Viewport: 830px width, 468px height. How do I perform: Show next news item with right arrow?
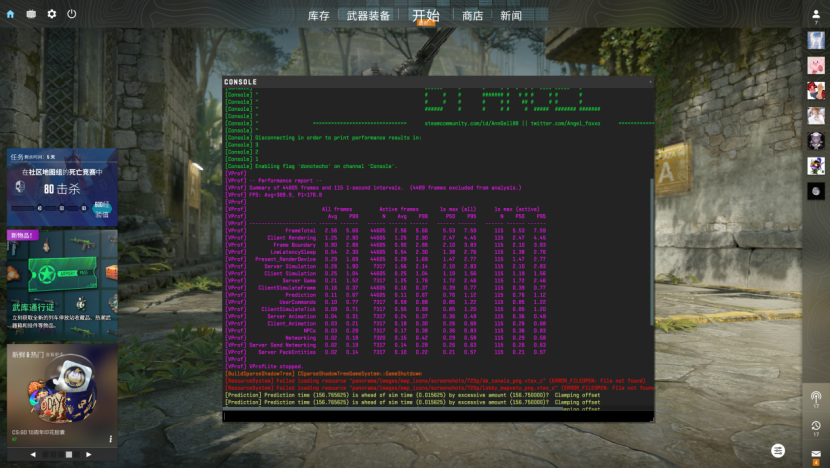pos(89,454)
